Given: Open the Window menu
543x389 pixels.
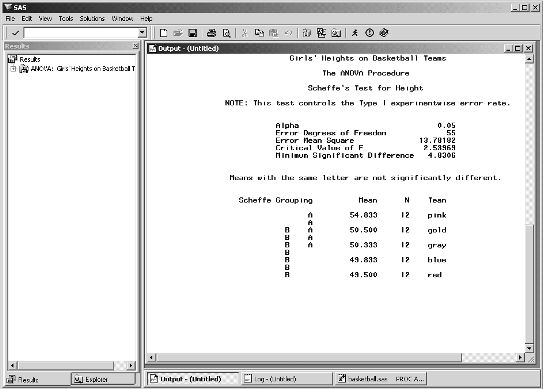Looking at the screenshot, I should coord(122,19).
